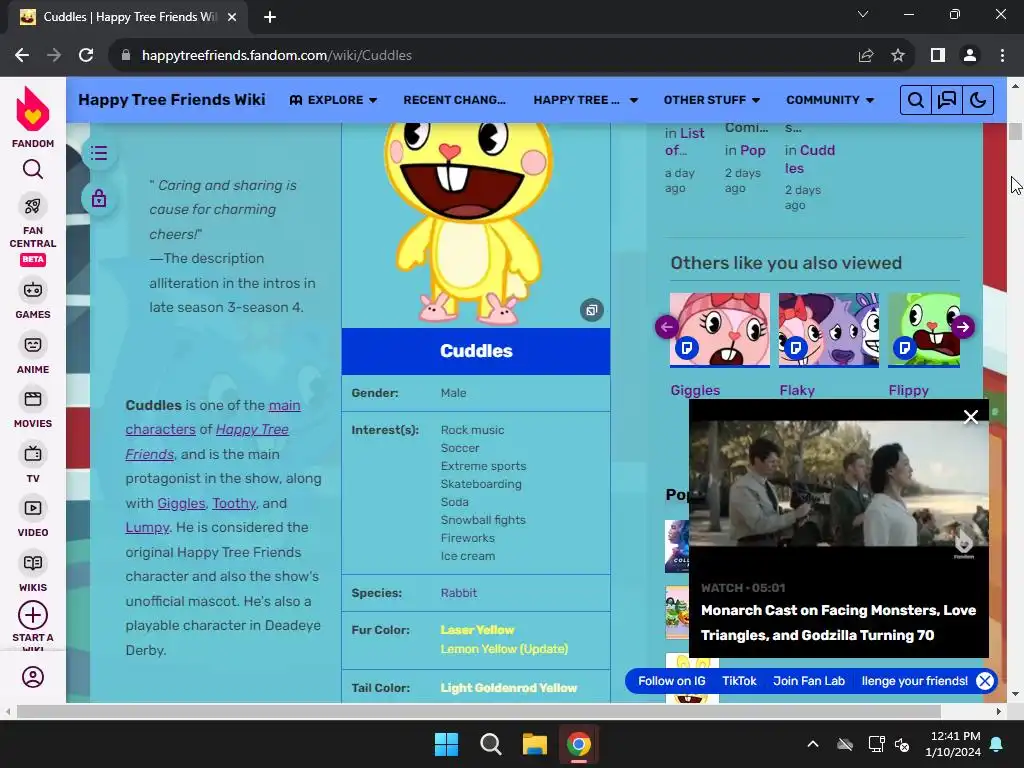Open the user profile avatar in sidebar
This screenshot has height=768, width=1024.
(33, 677)
